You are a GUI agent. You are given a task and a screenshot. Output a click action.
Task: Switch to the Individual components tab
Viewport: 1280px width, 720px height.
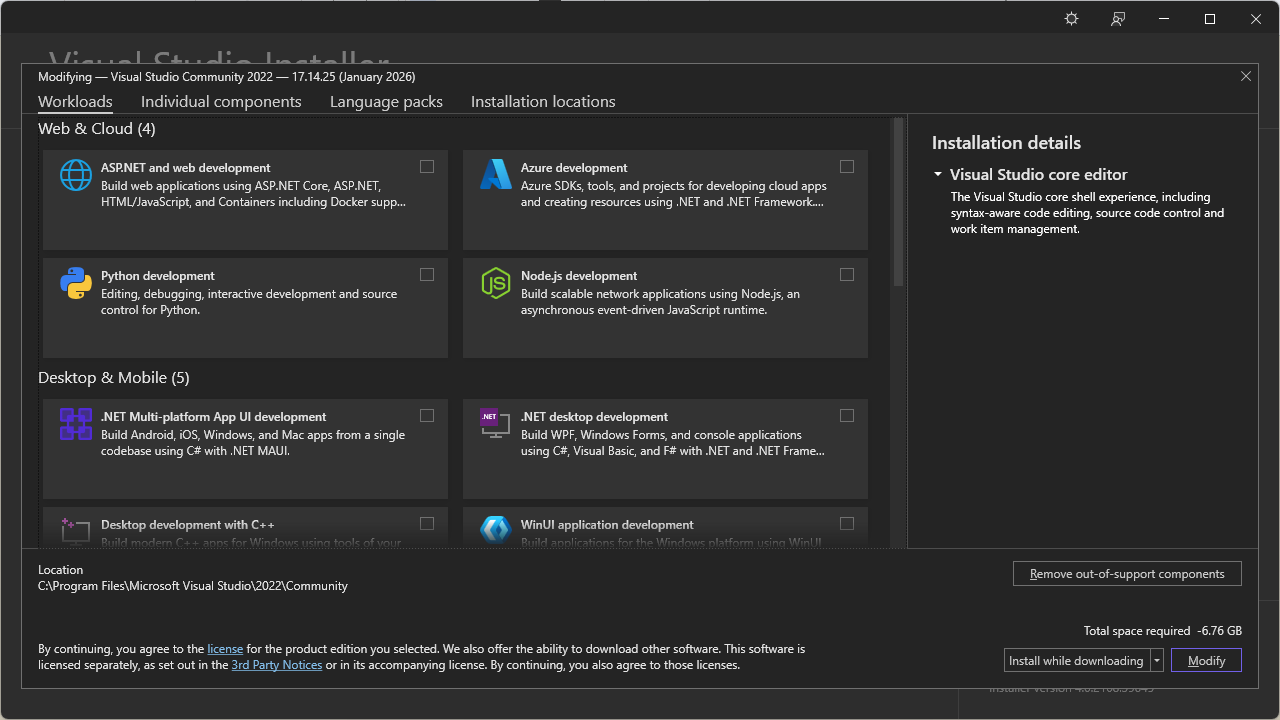[x=221, y=102]
